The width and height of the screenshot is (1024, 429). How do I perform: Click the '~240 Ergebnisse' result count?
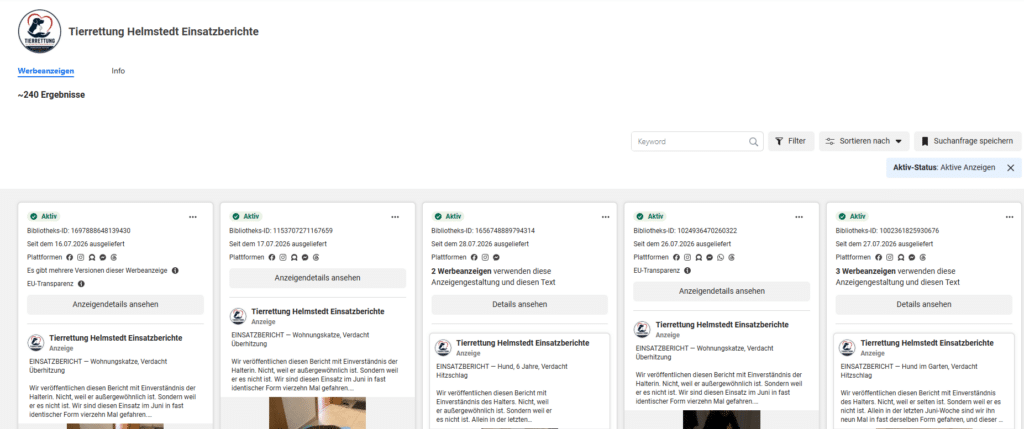[52, 95]
